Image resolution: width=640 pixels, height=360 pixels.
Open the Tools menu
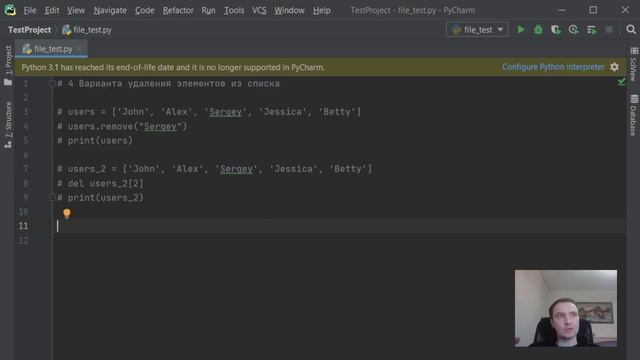(234, 10)
